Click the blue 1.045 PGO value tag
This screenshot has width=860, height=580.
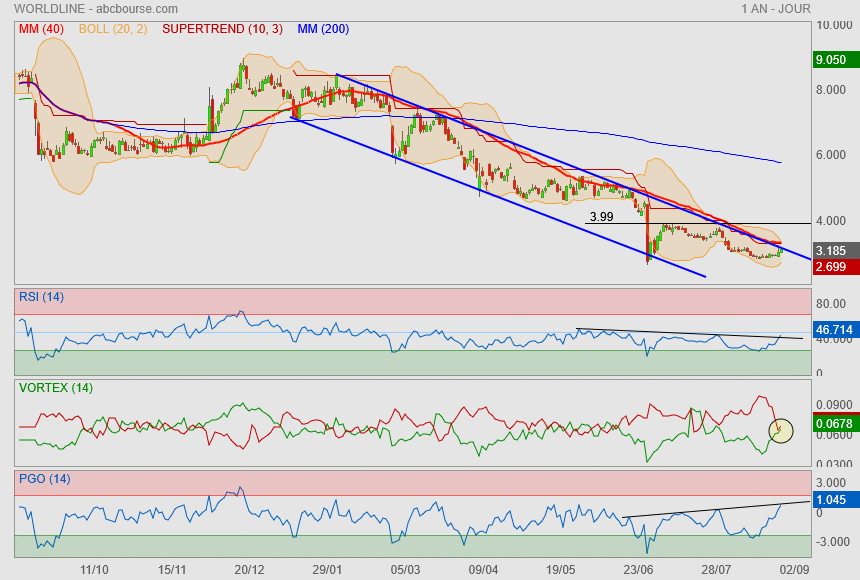pyautogui.click(x=832, y=499)
